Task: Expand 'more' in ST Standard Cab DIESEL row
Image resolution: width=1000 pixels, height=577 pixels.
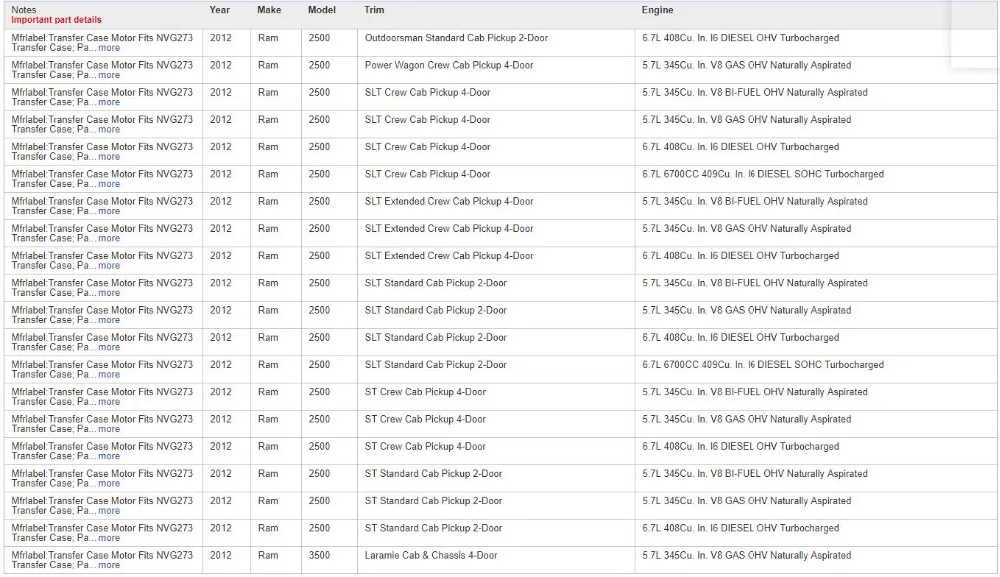Action: pos(109,538)
